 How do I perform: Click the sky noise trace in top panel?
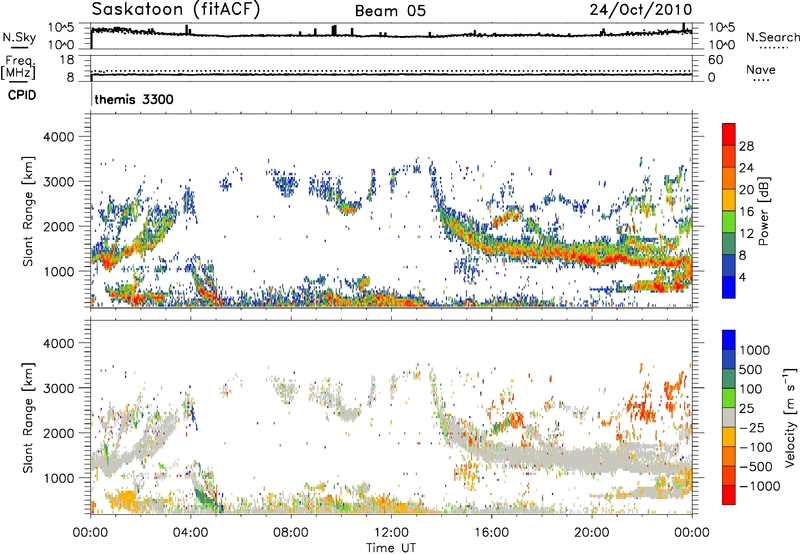(x=391, y=35)
